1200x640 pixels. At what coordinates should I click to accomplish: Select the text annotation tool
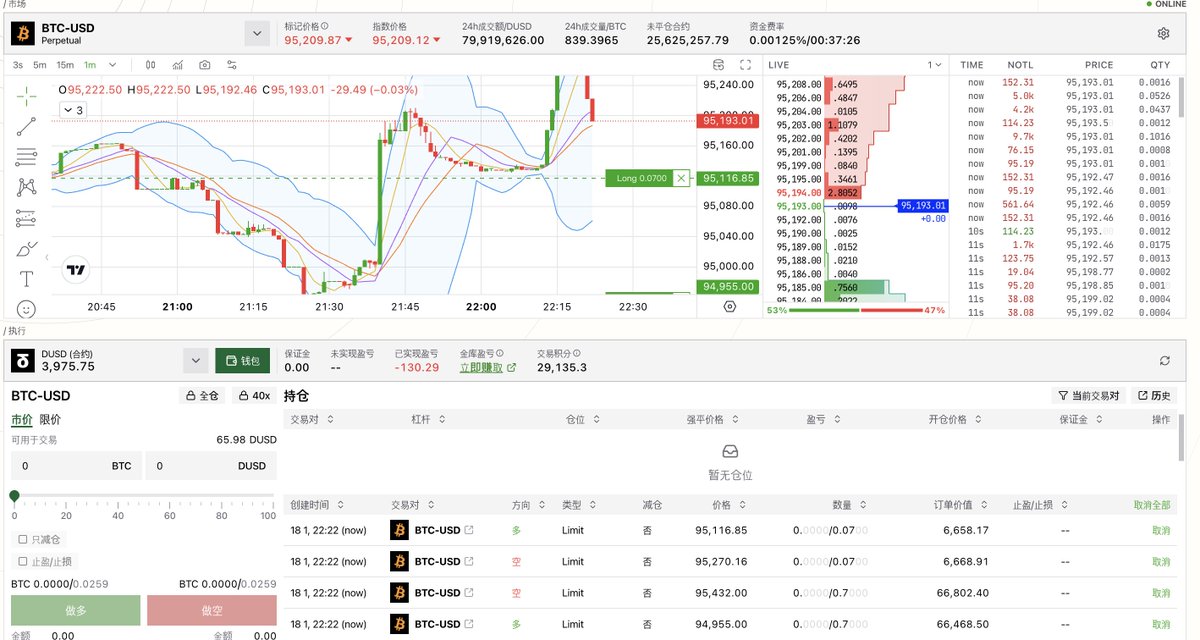click(26, 278)
